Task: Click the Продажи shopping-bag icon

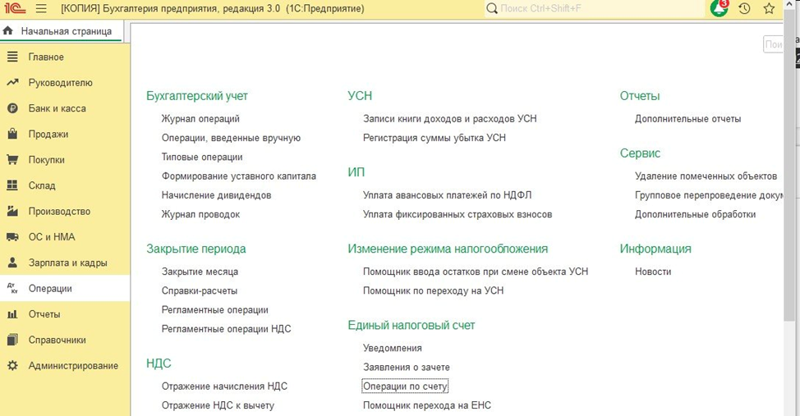Action: (12, 134)
